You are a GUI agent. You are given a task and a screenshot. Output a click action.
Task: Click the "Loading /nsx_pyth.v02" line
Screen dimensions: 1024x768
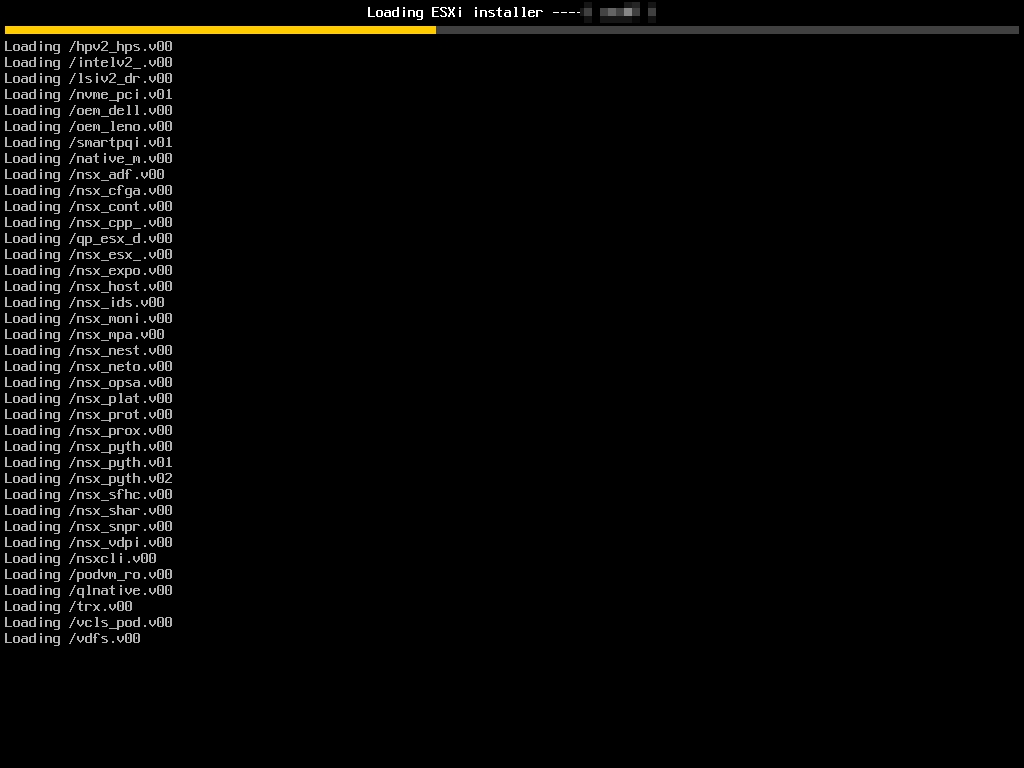(x=88, y=478)
